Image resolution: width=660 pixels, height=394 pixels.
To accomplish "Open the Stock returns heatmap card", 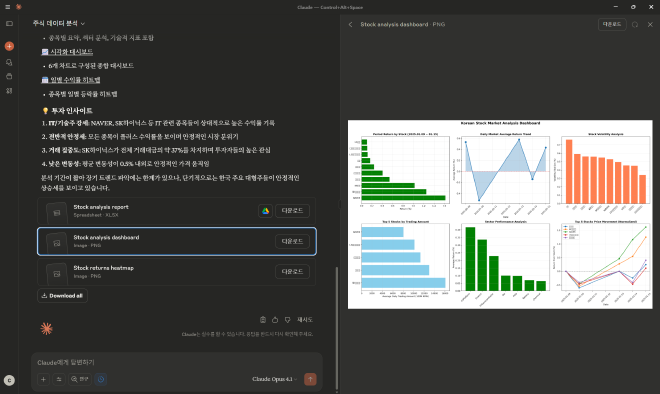I will [176, 272].
